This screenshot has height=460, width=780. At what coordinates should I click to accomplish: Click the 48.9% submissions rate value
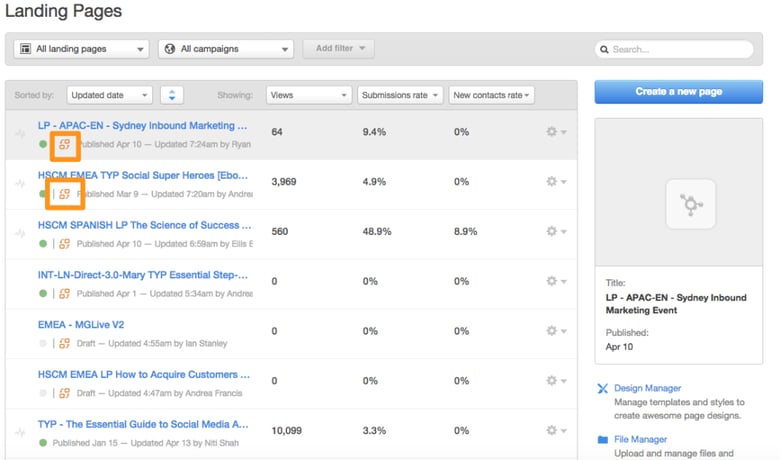377,231
